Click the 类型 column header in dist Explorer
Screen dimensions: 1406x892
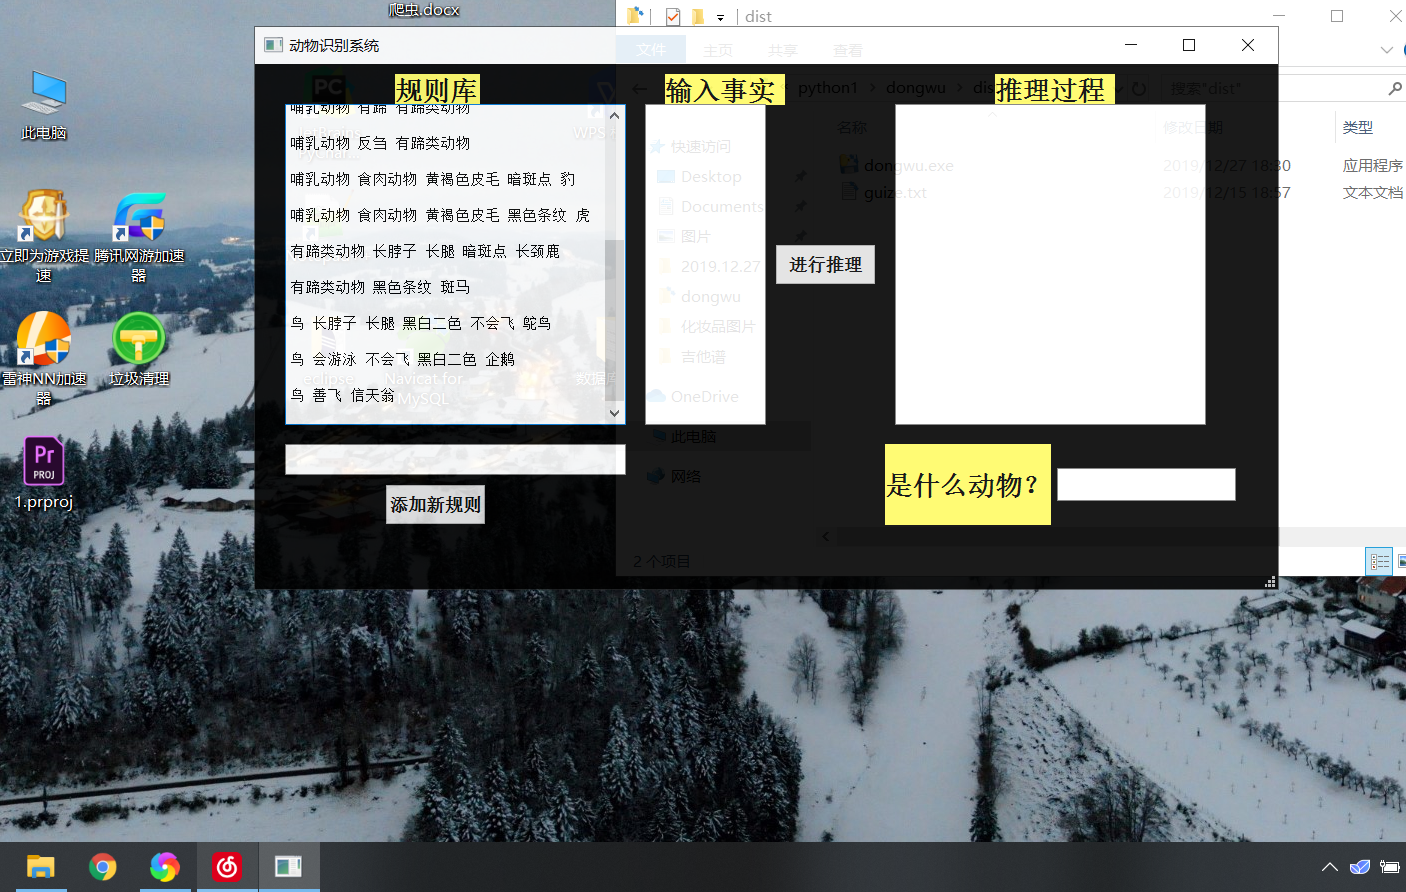click(1358, 128)
